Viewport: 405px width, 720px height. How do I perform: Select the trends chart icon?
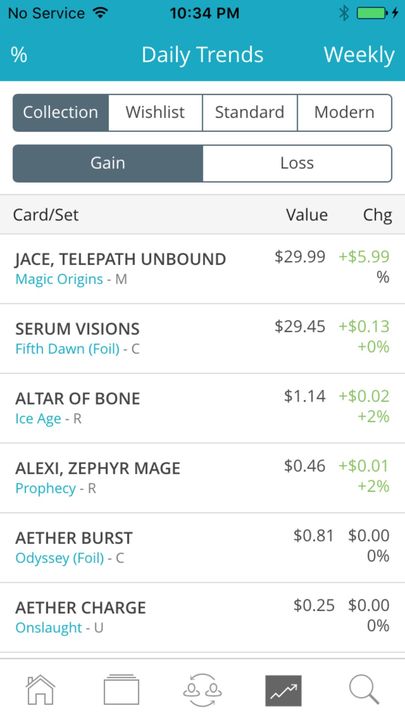[283, 691]
